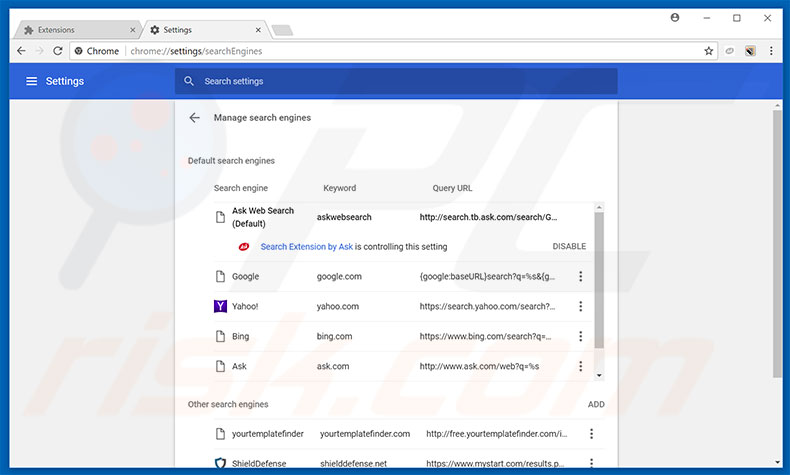Open more actions for Bing search engine
This screenshot has width=790, height=475.
pyautogui.click(x=580, y=336)
